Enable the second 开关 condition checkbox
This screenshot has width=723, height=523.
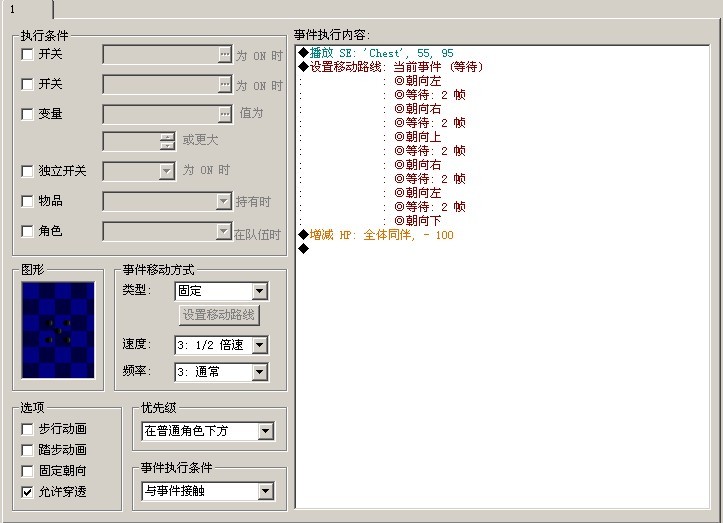point(27,84)
